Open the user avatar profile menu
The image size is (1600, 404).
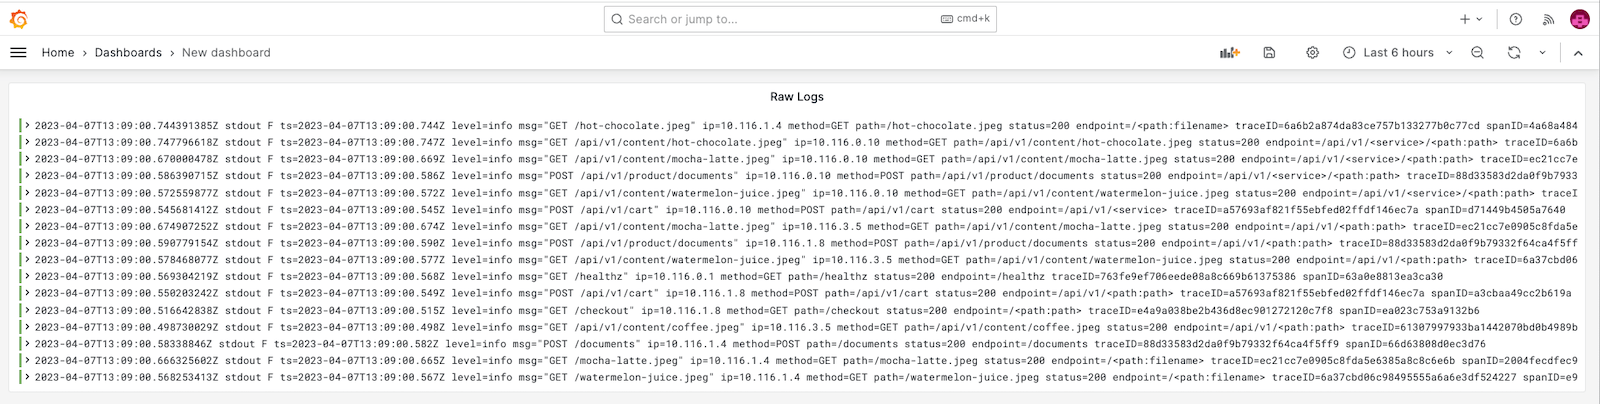pyautogui.click(x=1580, y=19)
